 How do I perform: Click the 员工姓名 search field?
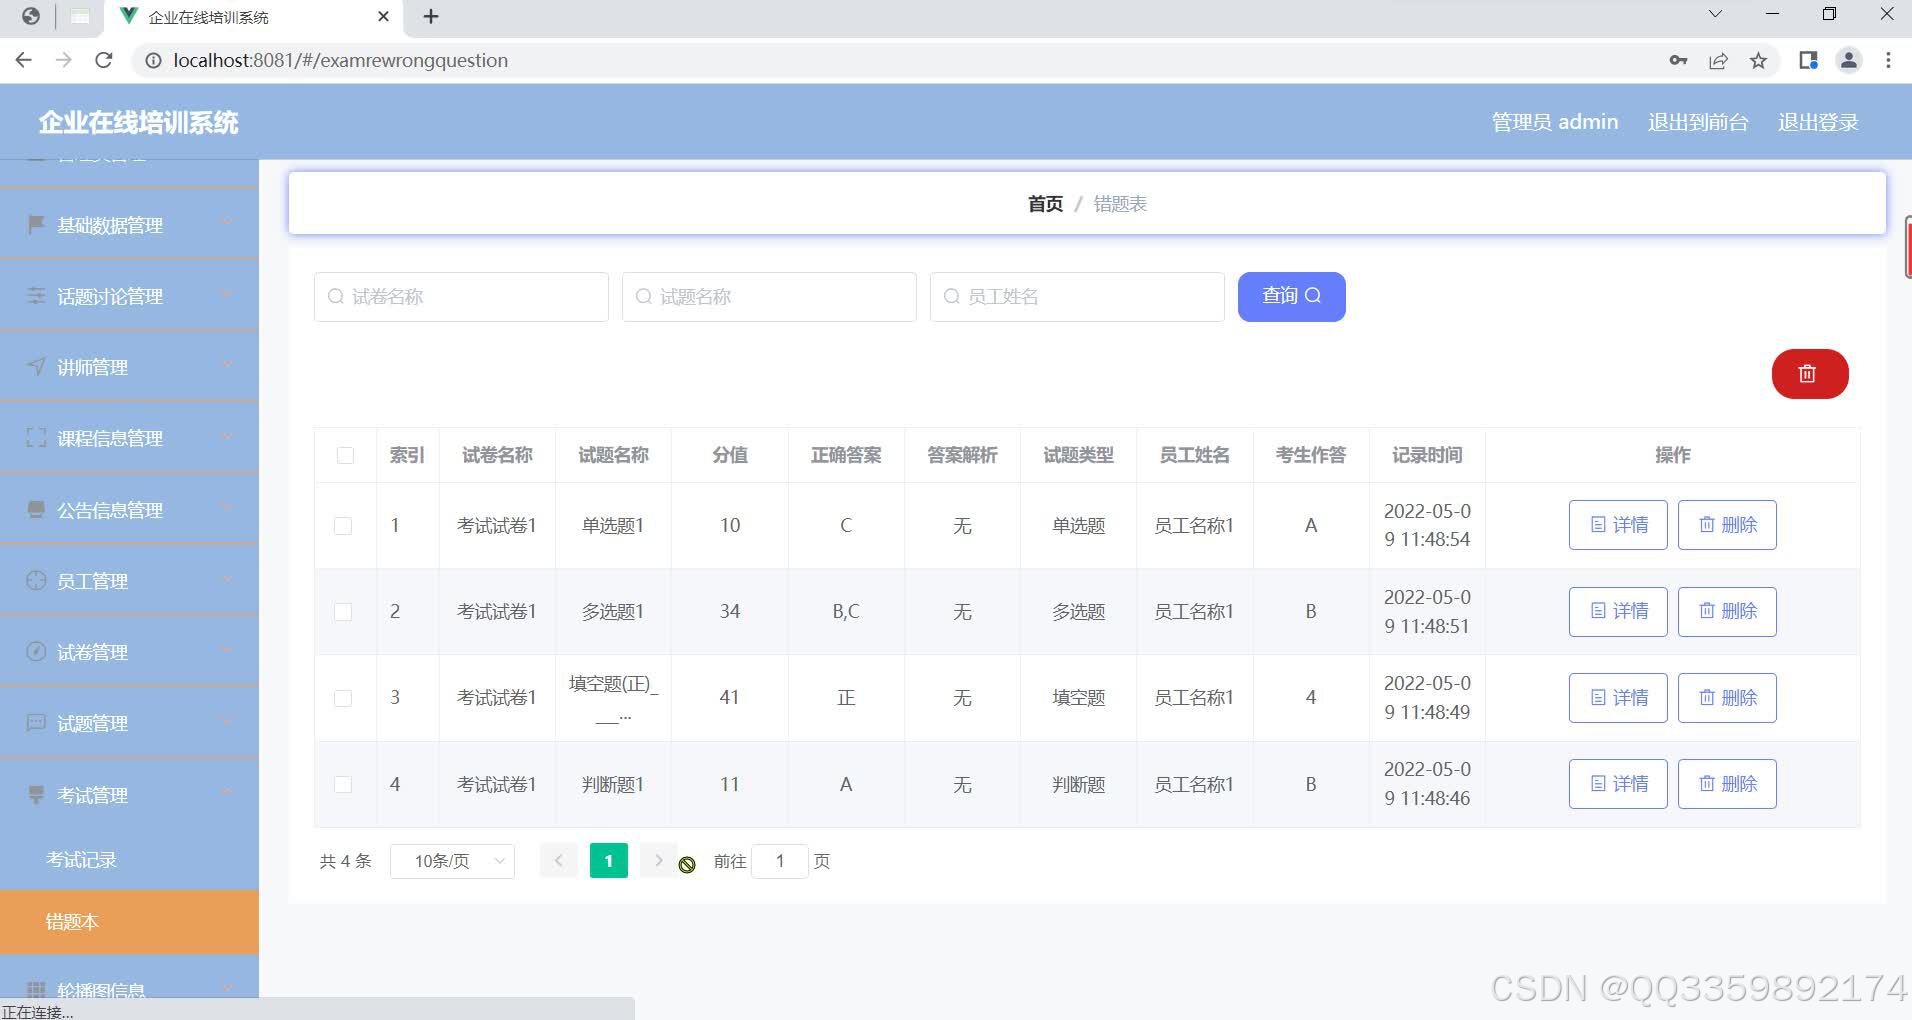point(1077,297)
